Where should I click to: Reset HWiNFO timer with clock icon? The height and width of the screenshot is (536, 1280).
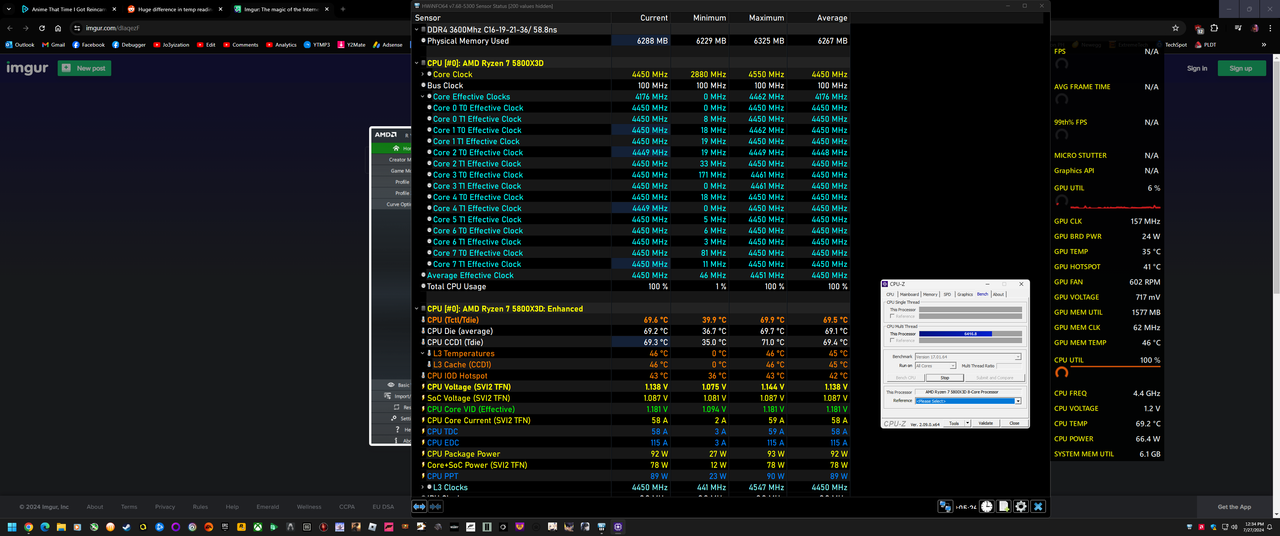pyautogui.click(x=987, y=507)
